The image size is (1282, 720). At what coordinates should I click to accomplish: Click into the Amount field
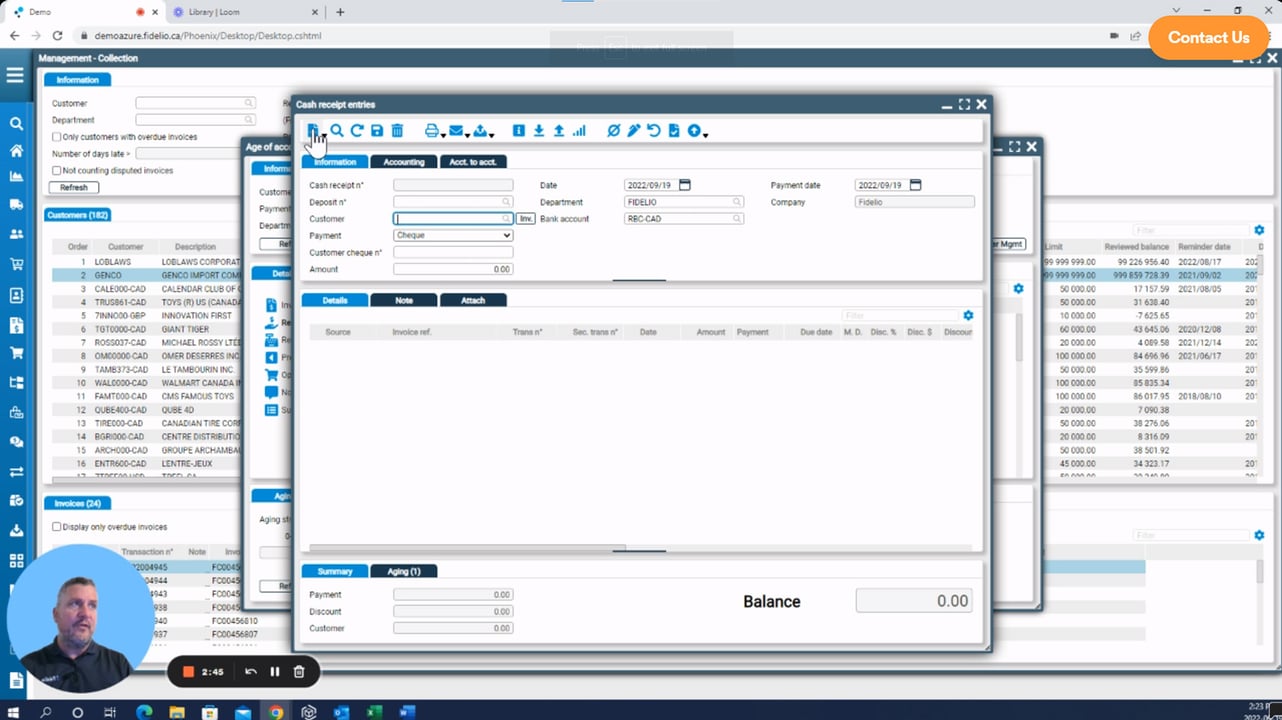[x=453, y=270]
